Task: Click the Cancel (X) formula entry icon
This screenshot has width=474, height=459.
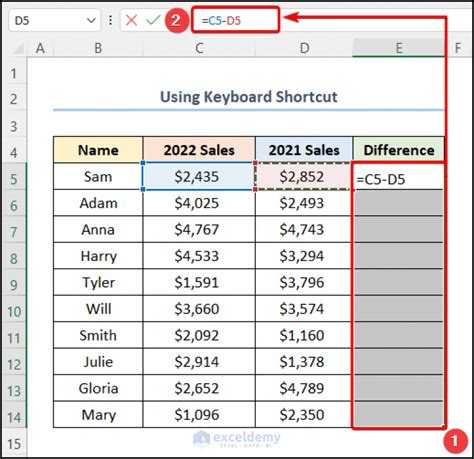Action: [x=131, y=20]
